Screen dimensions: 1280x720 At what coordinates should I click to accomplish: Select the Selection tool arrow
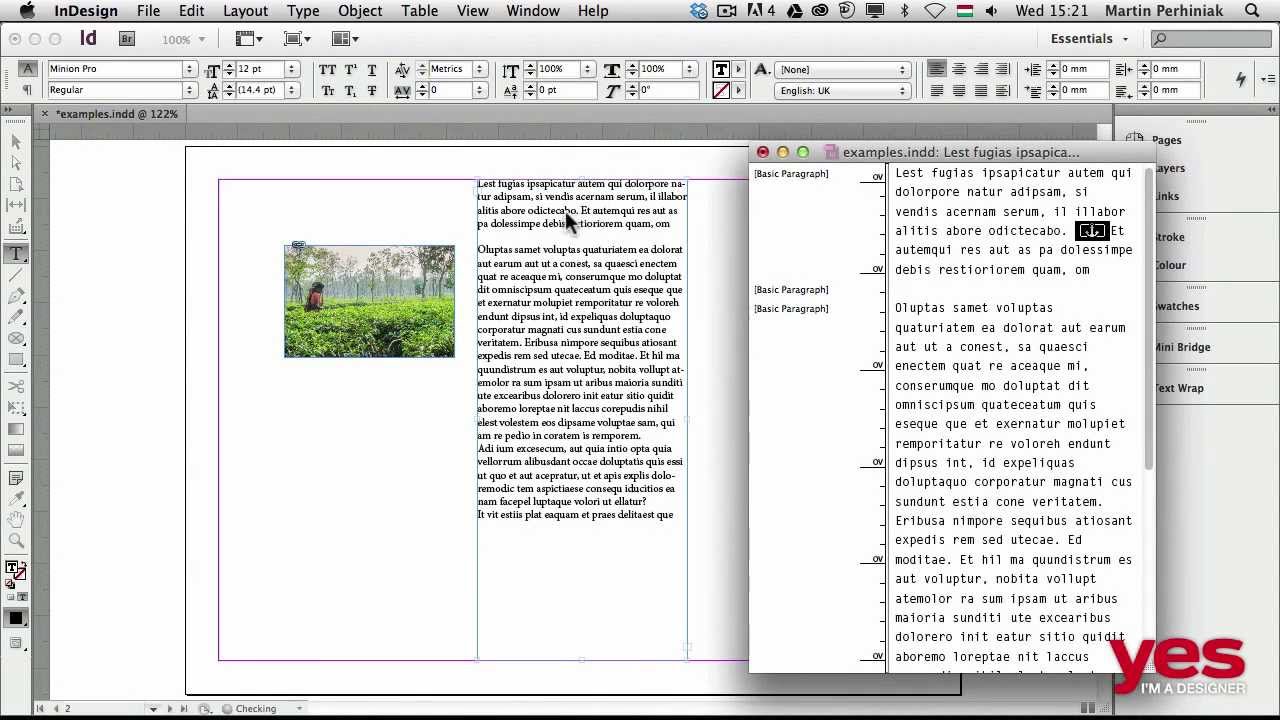[16, 142]
